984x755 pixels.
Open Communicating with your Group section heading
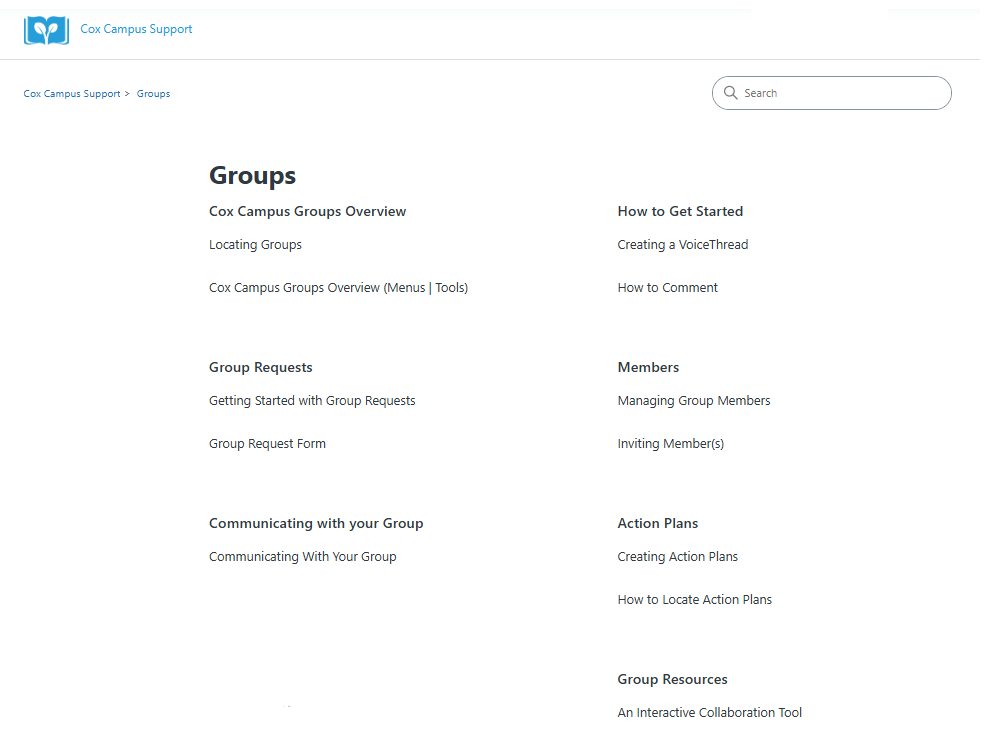[316, 523]
